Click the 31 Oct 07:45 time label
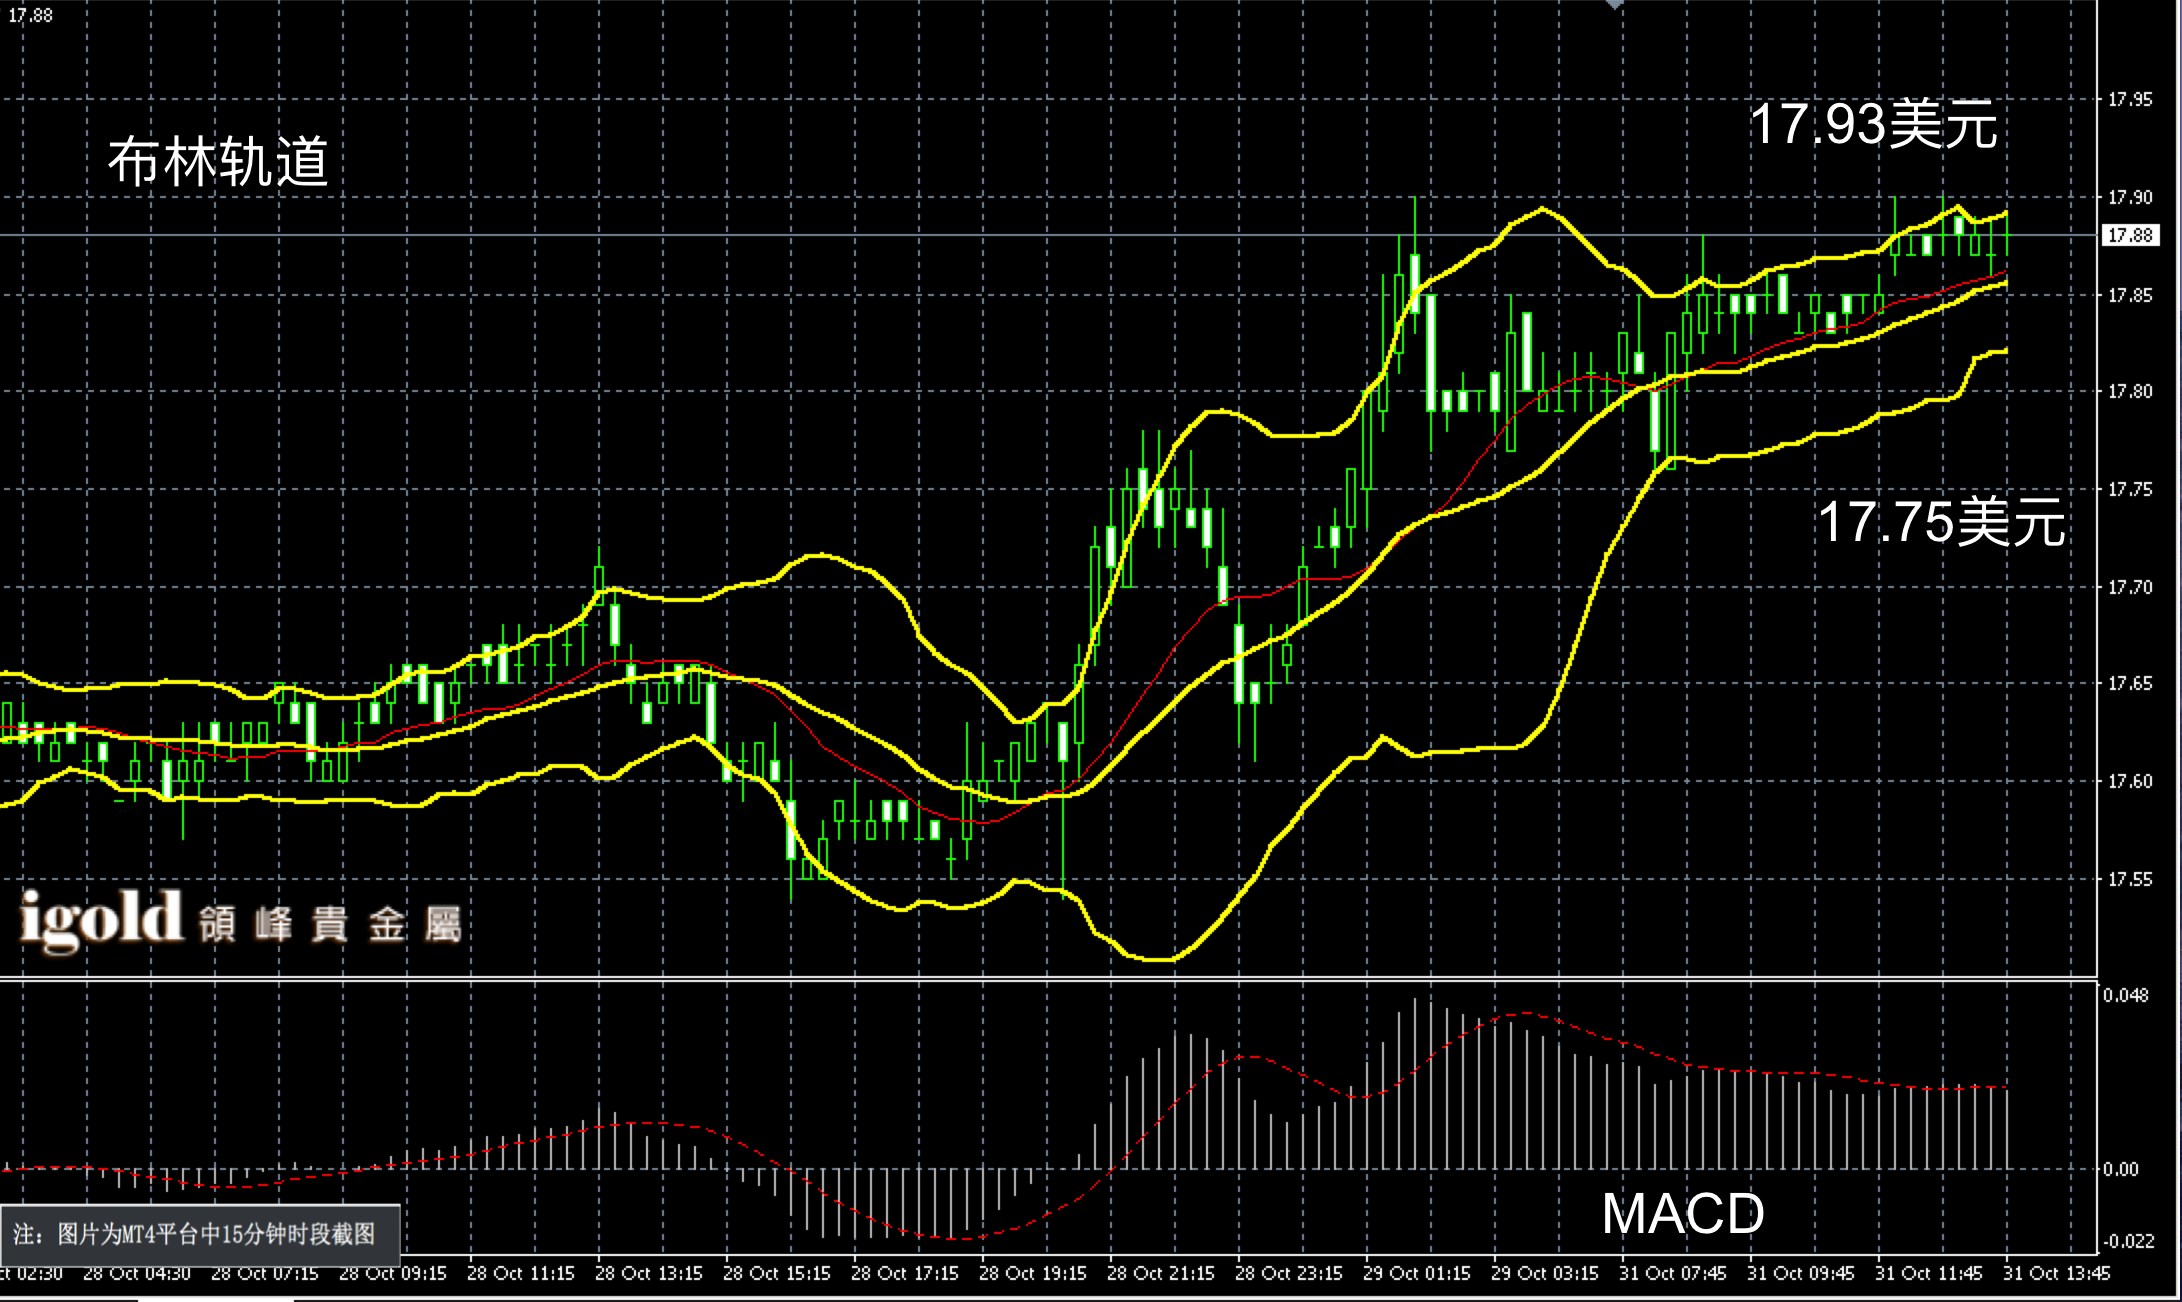This screenshot has height=1302, width=2182. (1672, 1274)
